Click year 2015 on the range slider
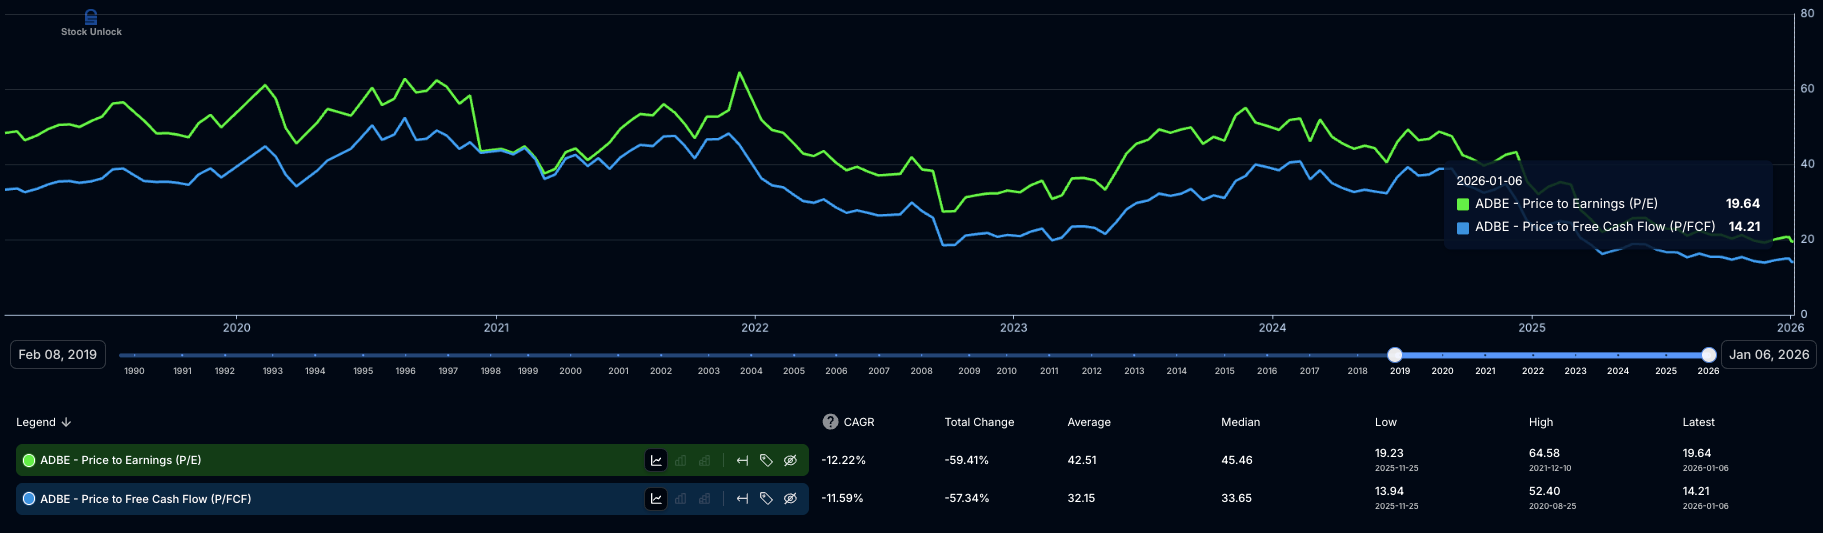 pos(1225,371)
